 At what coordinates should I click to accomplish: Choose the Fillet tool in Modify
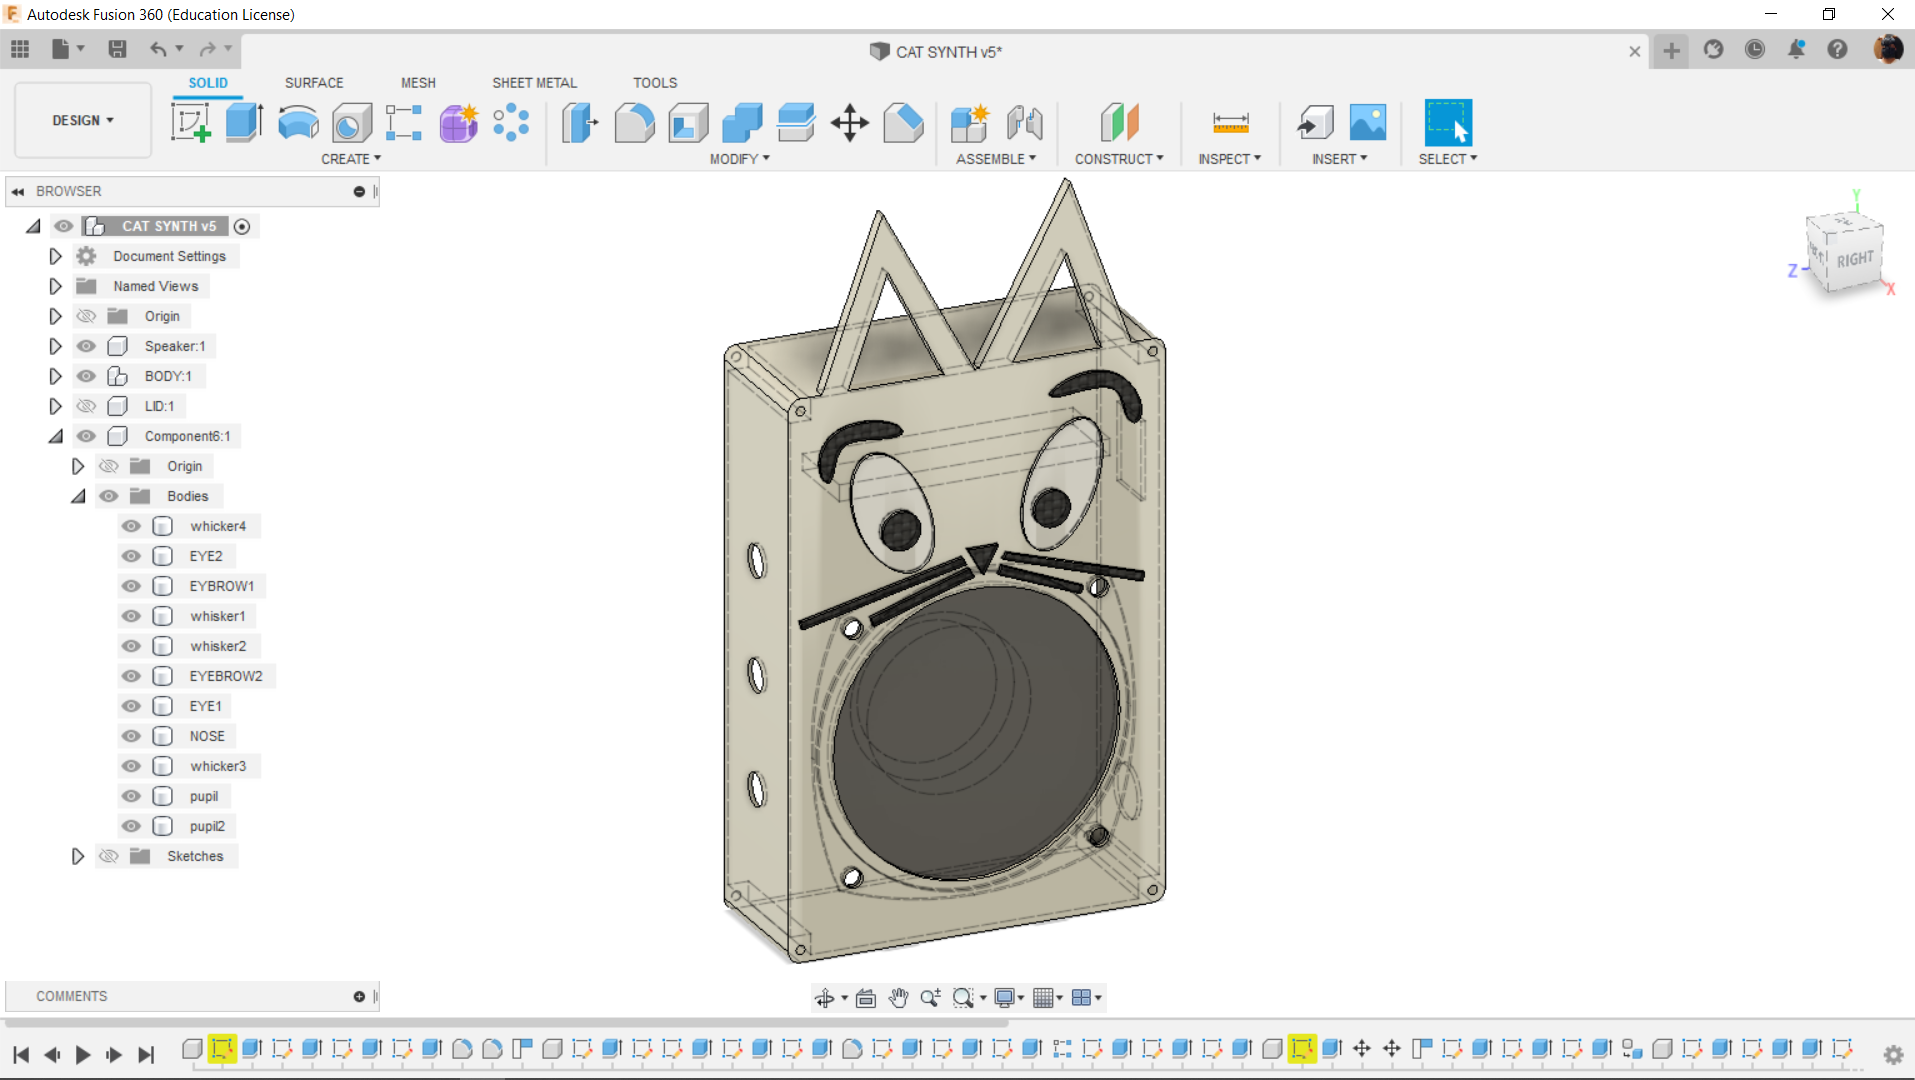634,123
